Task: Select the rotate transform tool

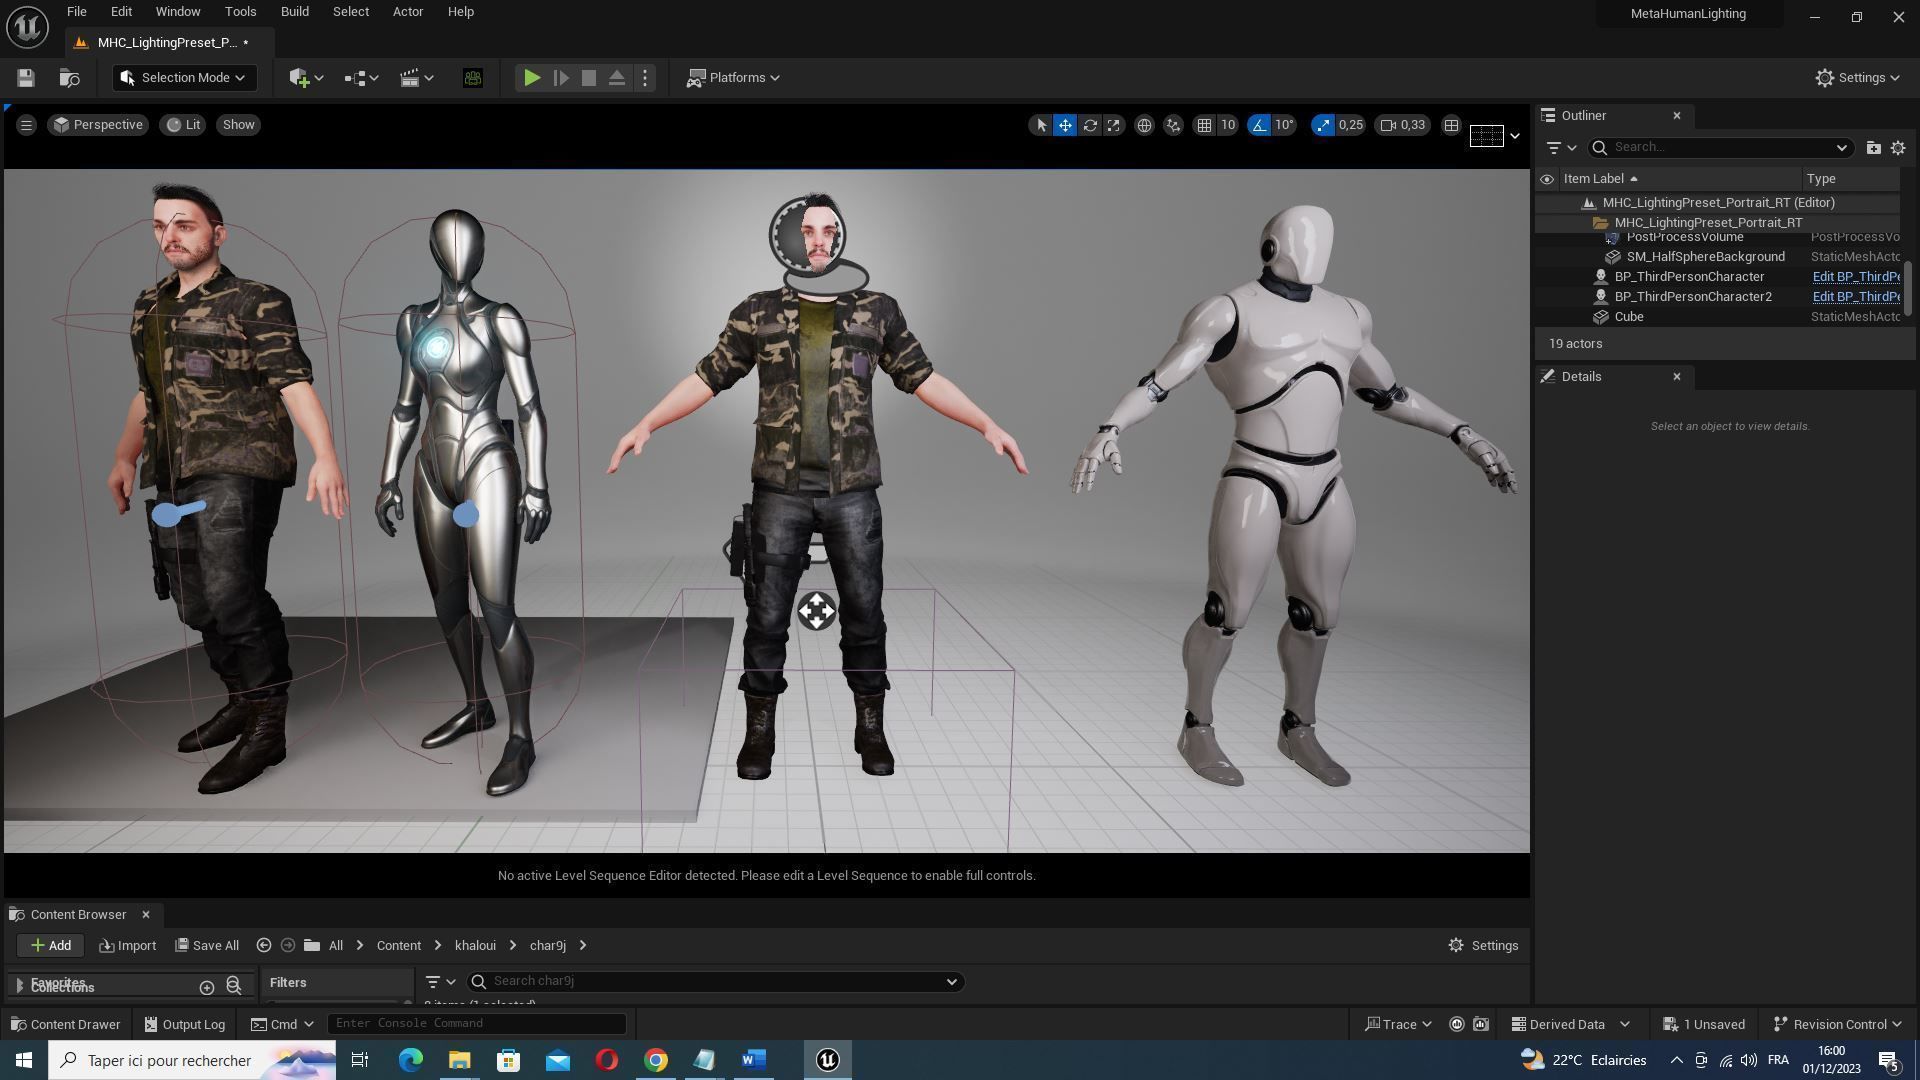Action: click(x=1090, y=125)
